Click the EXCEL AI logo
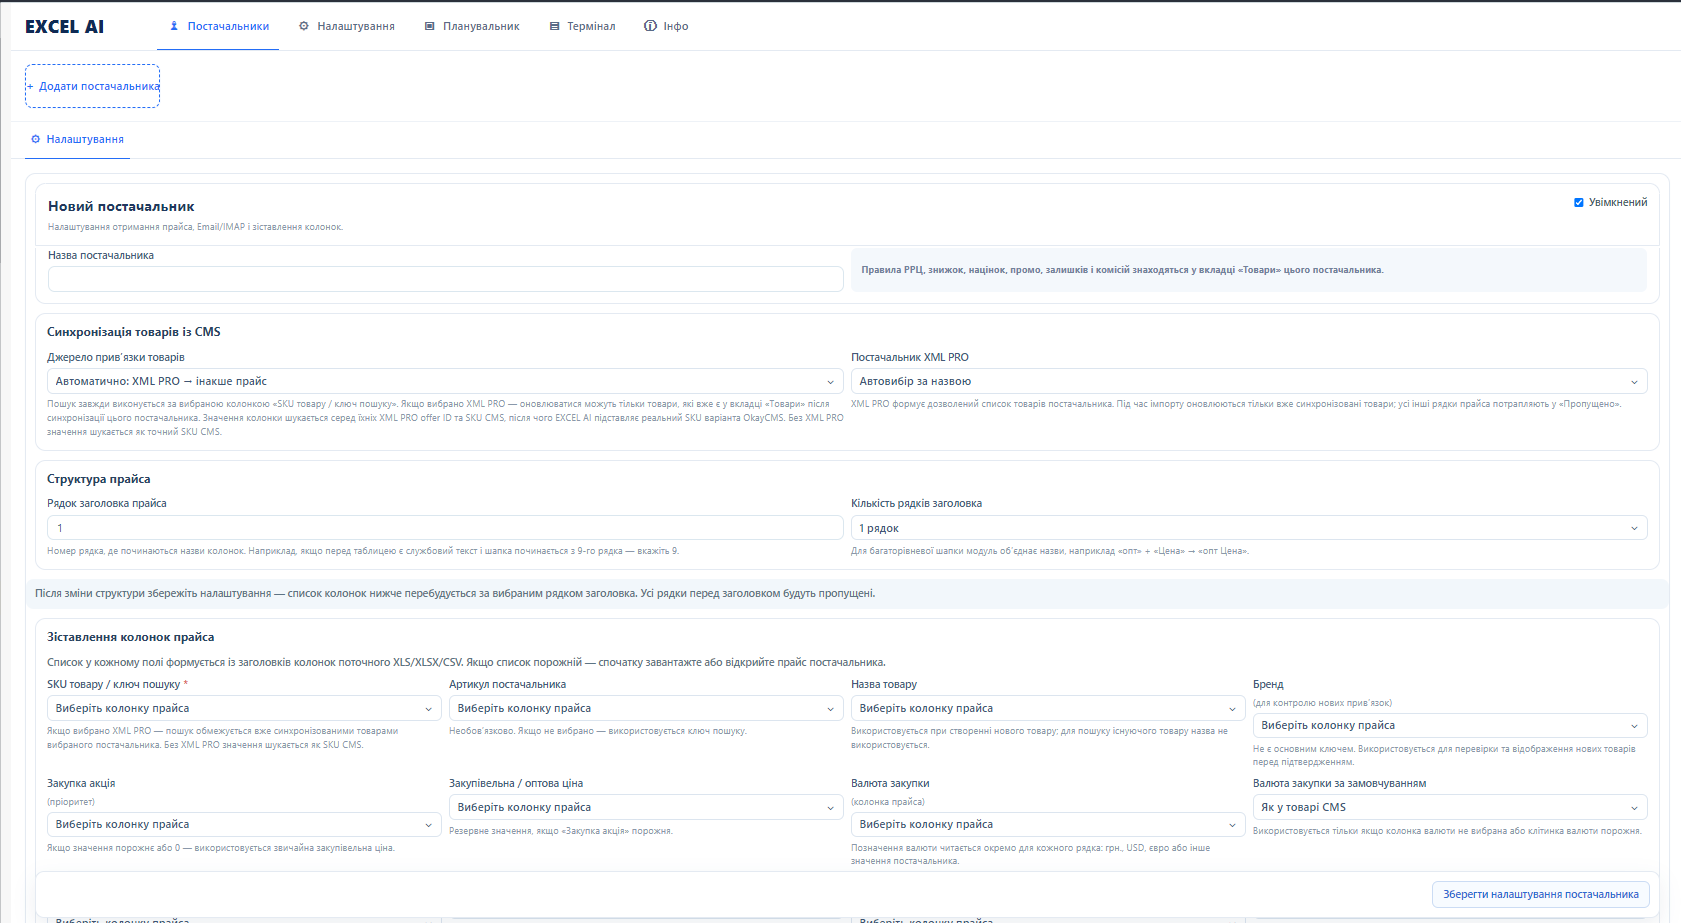 tap(64, 27)
